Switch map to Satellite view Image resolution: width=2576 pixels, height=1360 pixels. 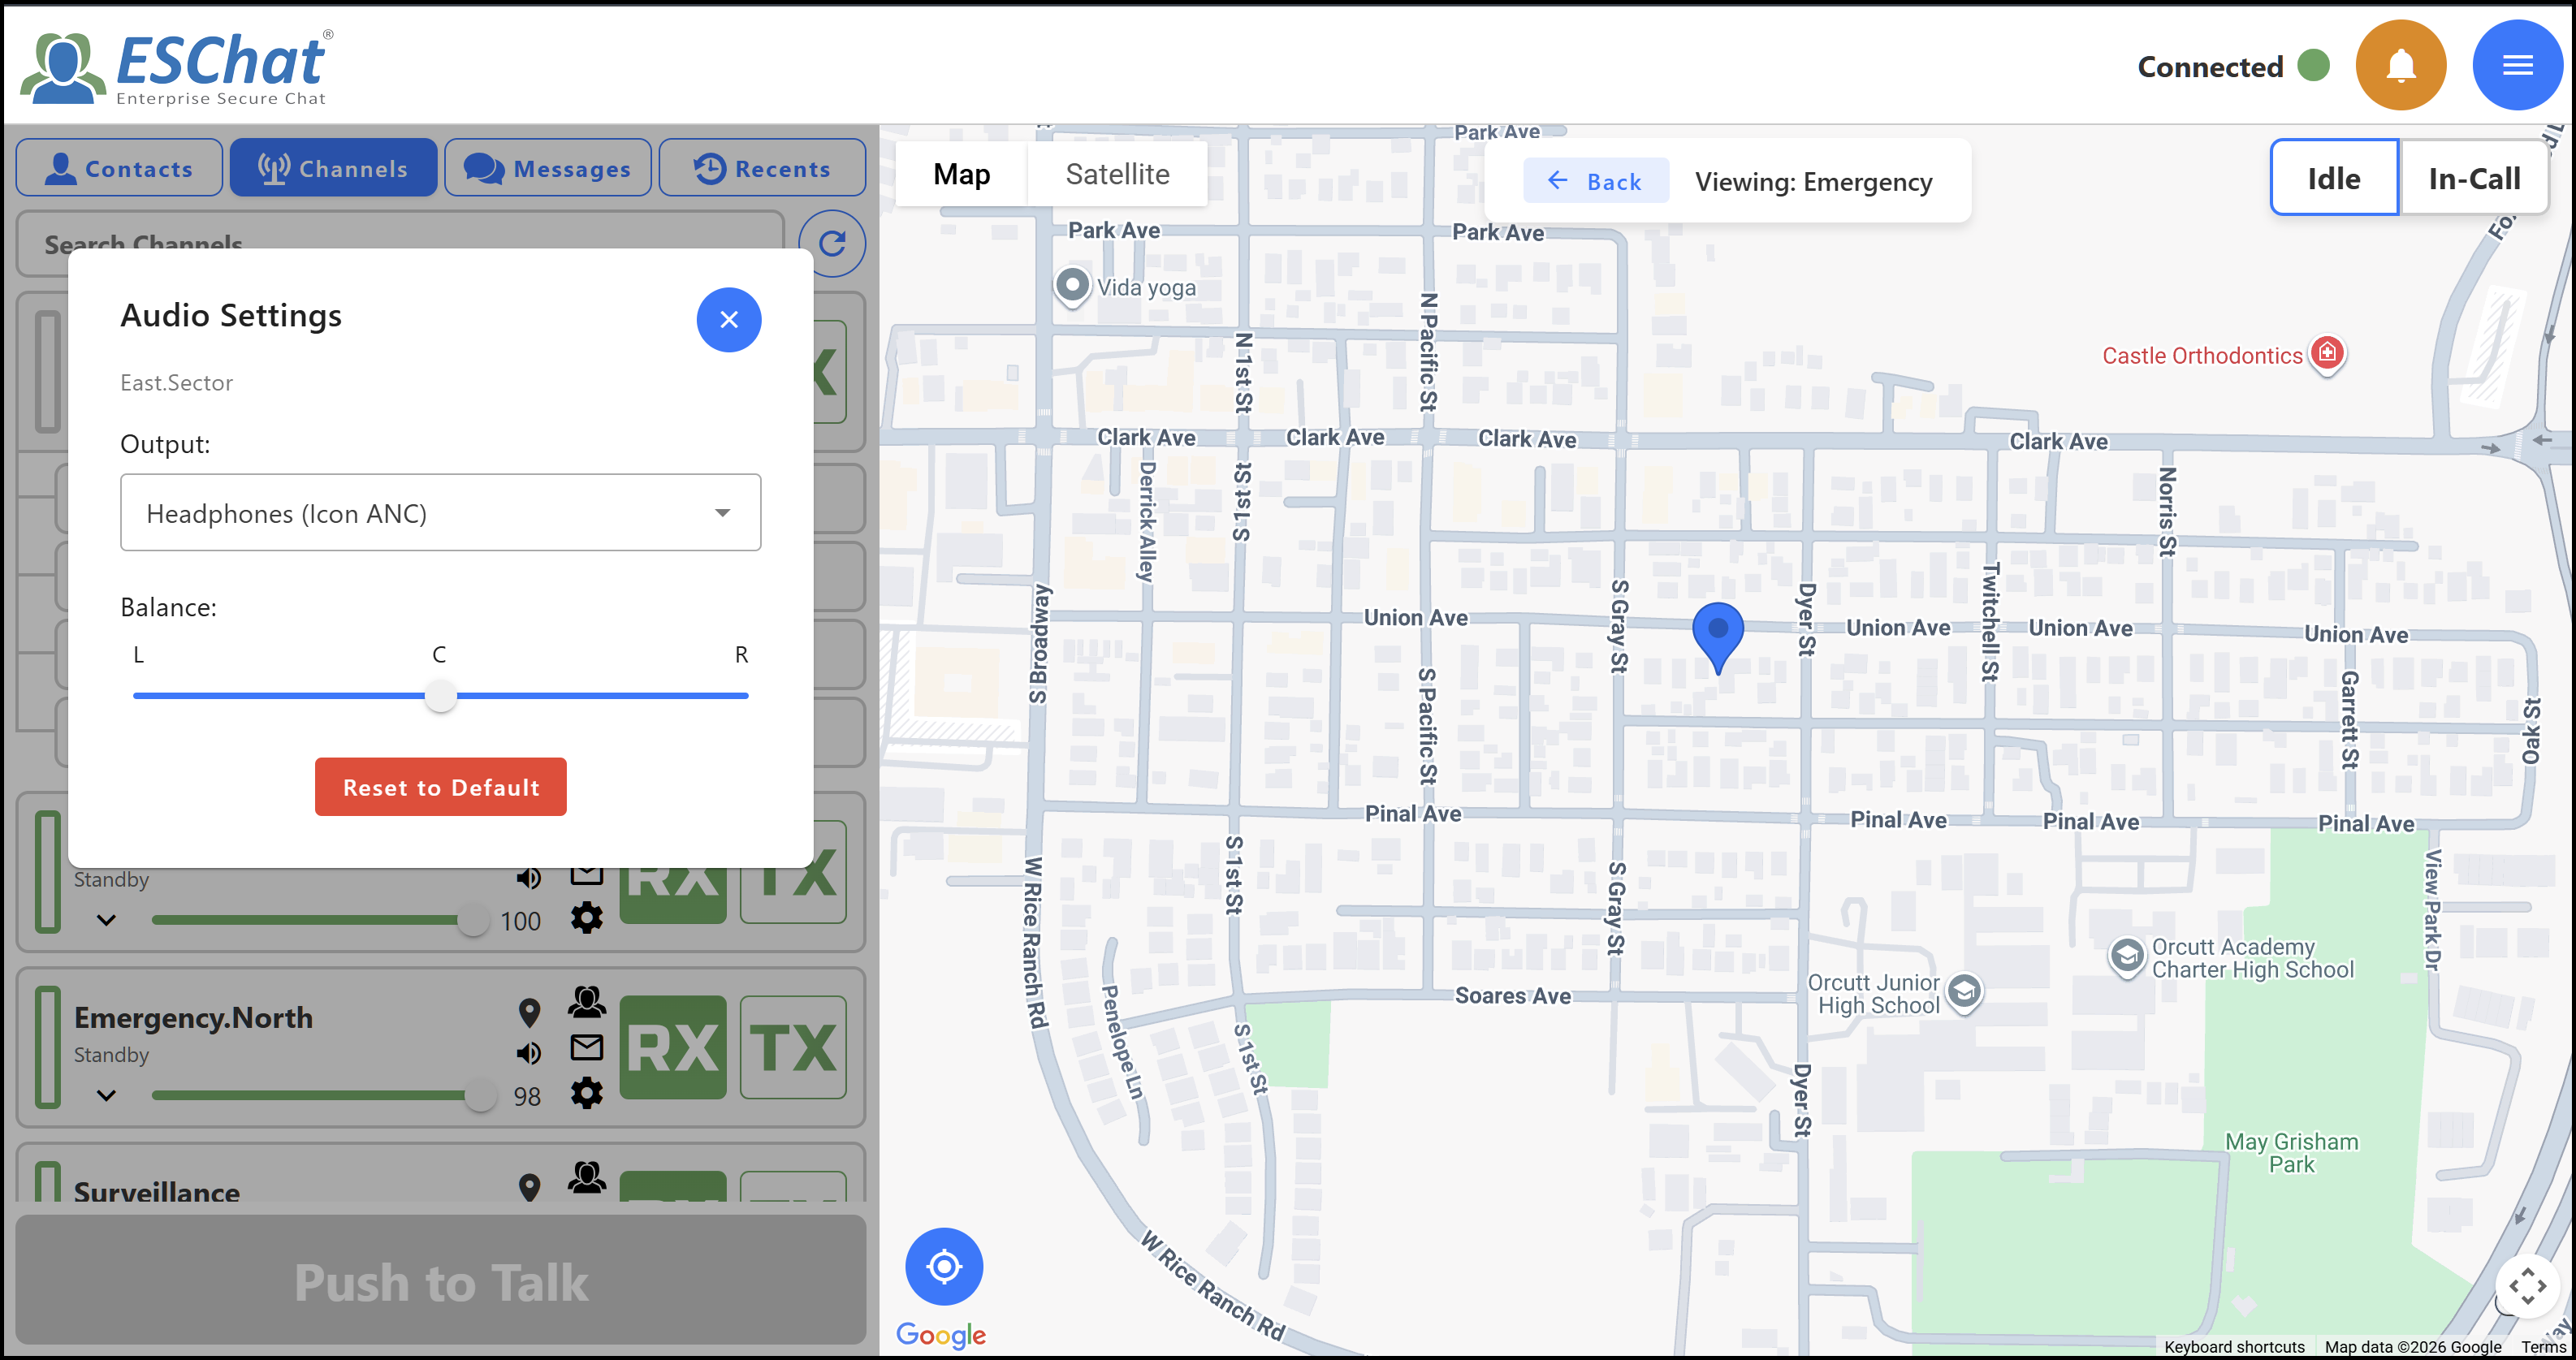click(x=1117, y=174)
